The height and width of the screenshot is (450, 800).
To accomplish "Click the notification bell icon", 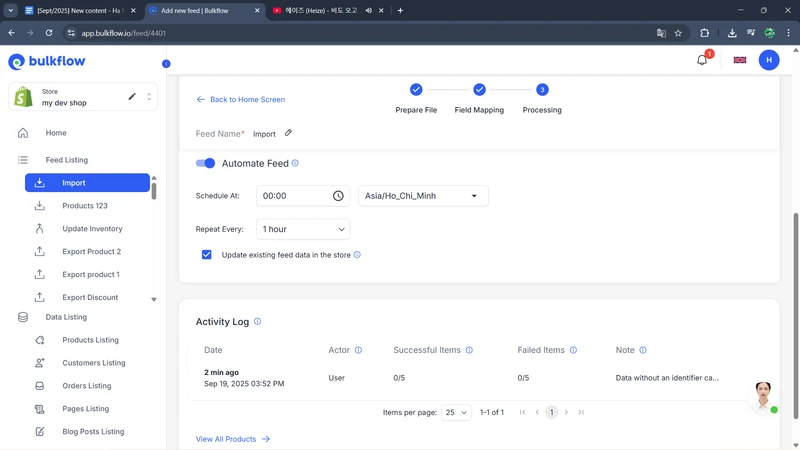I will click(702, 60).
